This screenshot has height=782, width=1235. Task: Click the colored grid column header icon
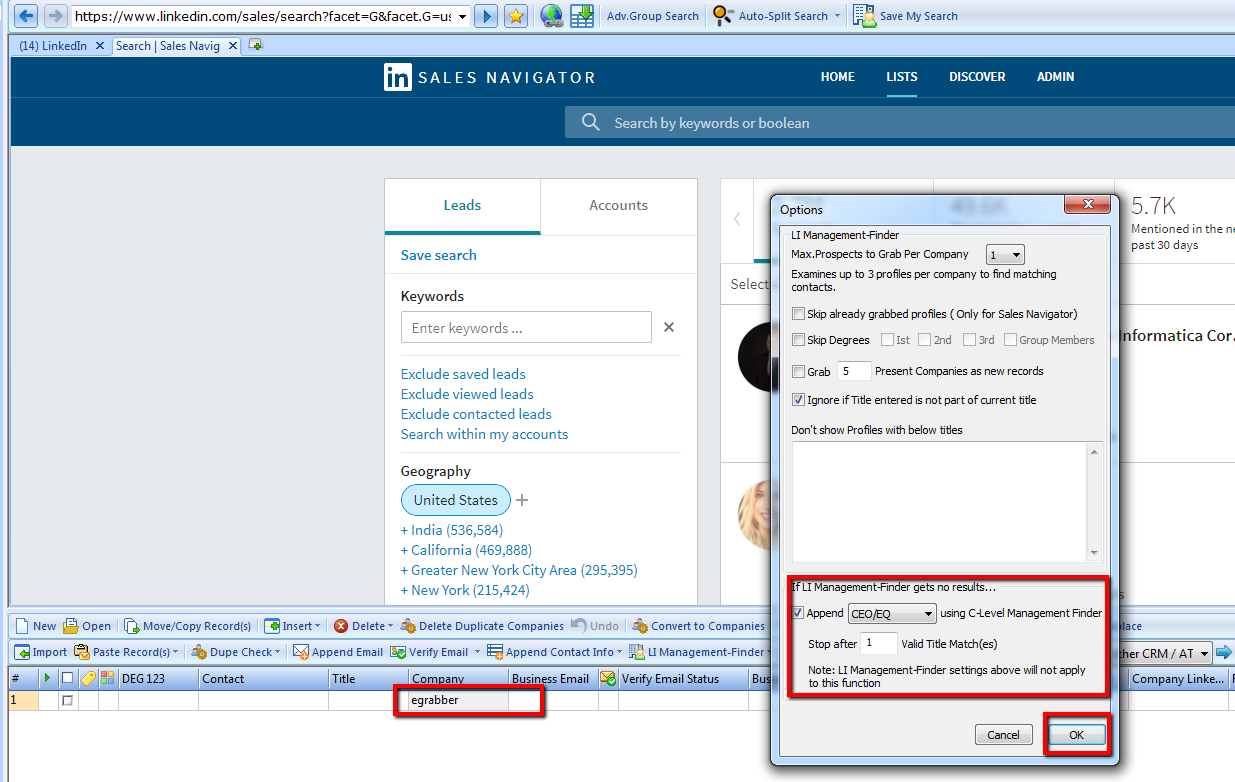click(x=107, y=678)
